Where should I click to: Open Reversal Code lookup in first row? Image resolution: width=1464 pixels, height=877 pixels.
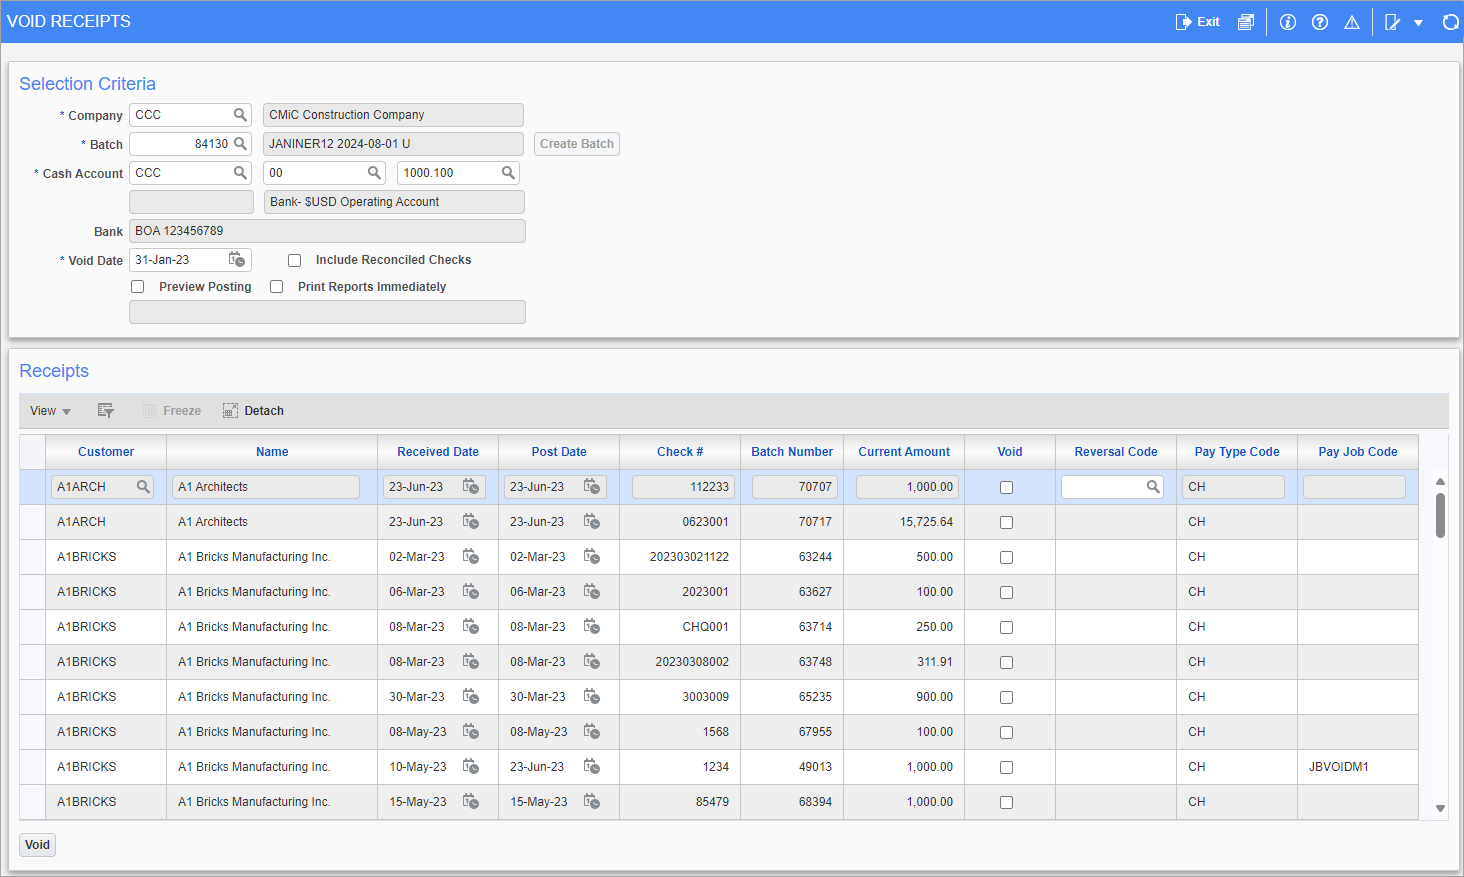[x=1153, y=487]
